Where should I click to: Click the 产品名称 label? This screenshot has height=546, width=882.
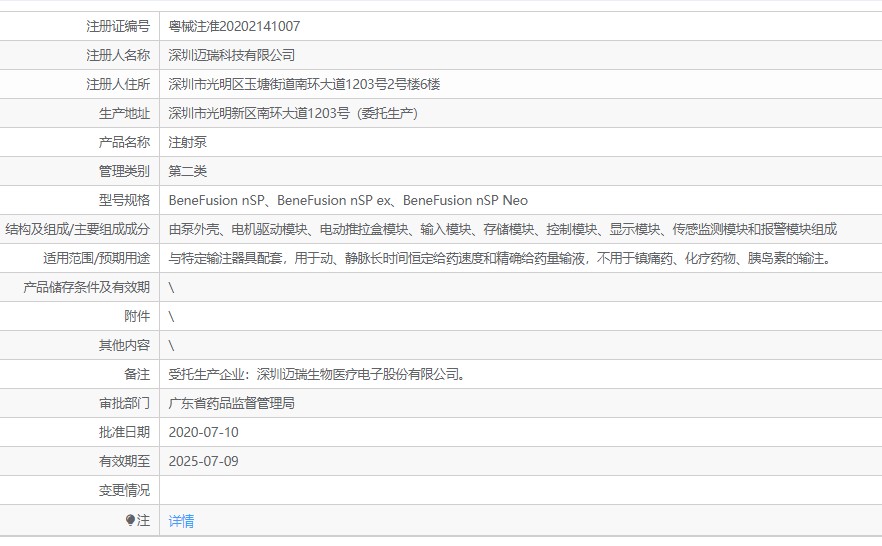pyautogui.click(x=124, y=142)
